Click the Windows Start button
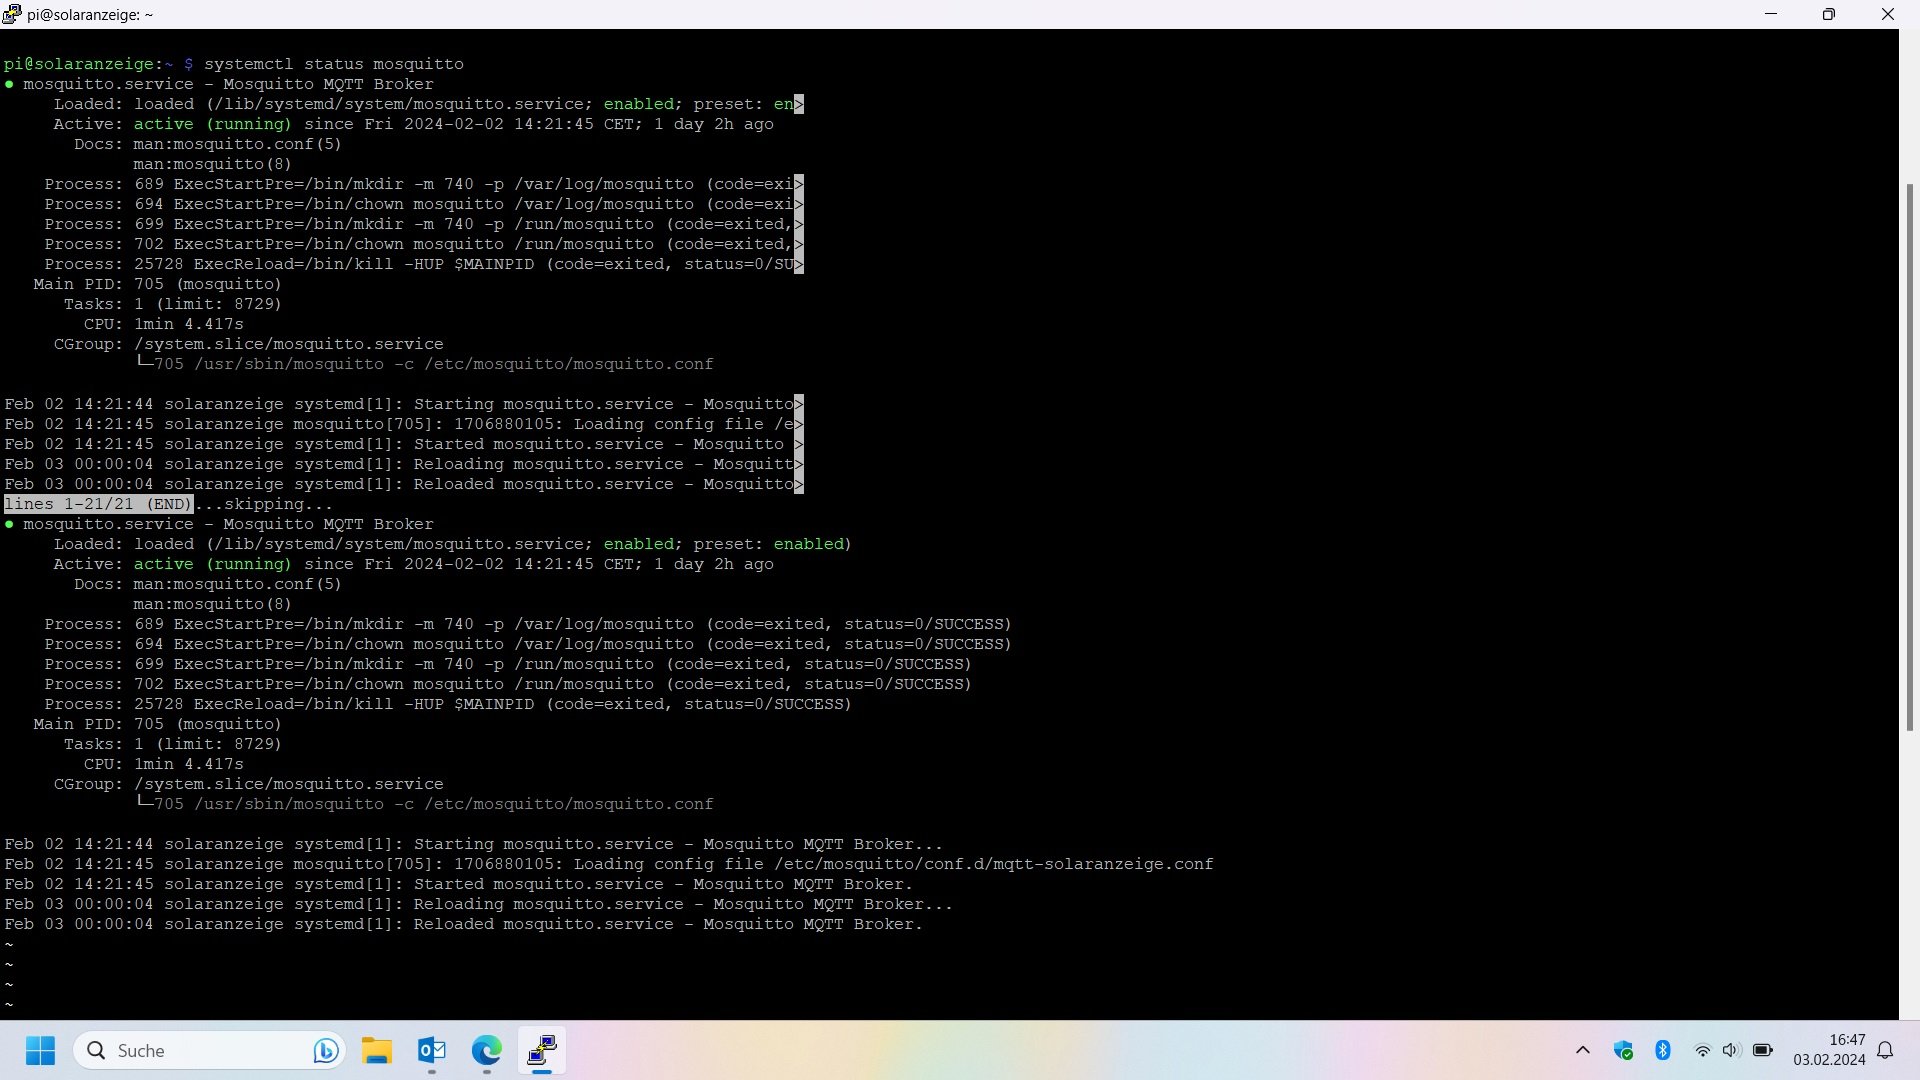The height and width of the screenshot is (1080, 1920). (40, 1050)
